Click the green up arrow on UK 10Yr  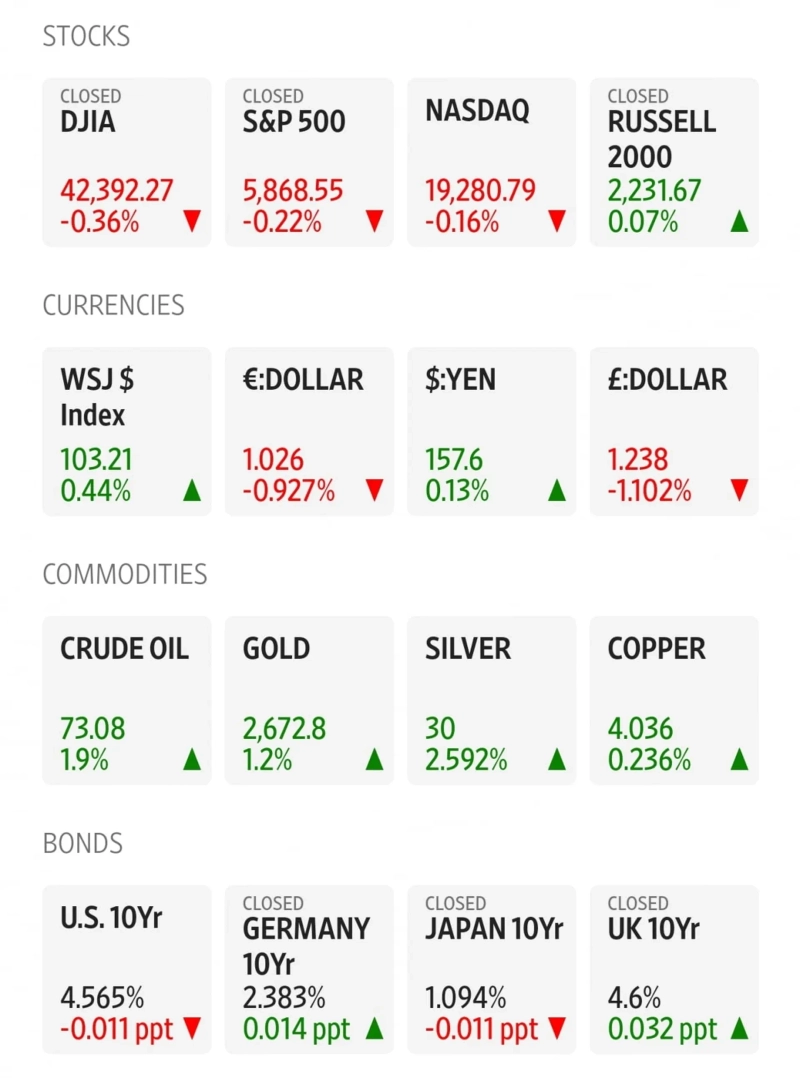(x=739, y=1028)
